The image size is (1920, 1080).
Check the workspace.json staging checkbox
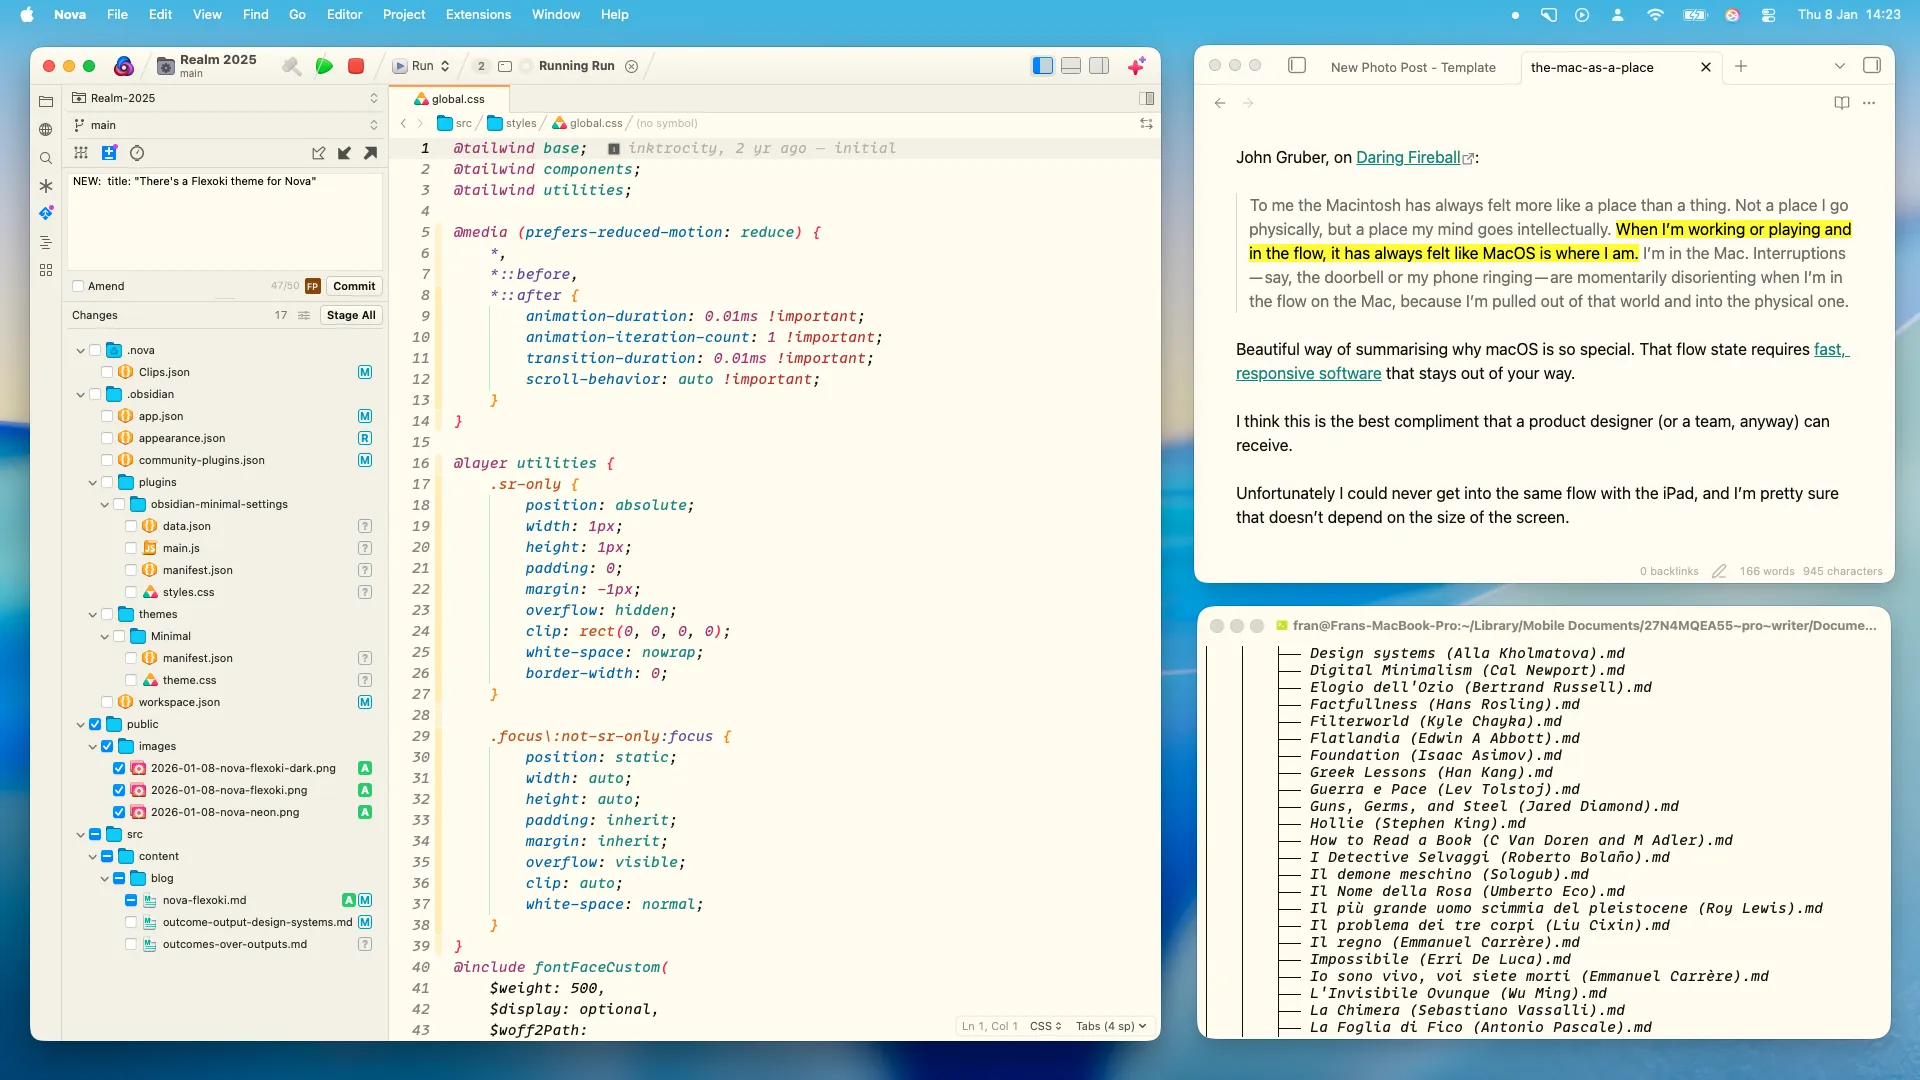107,702
